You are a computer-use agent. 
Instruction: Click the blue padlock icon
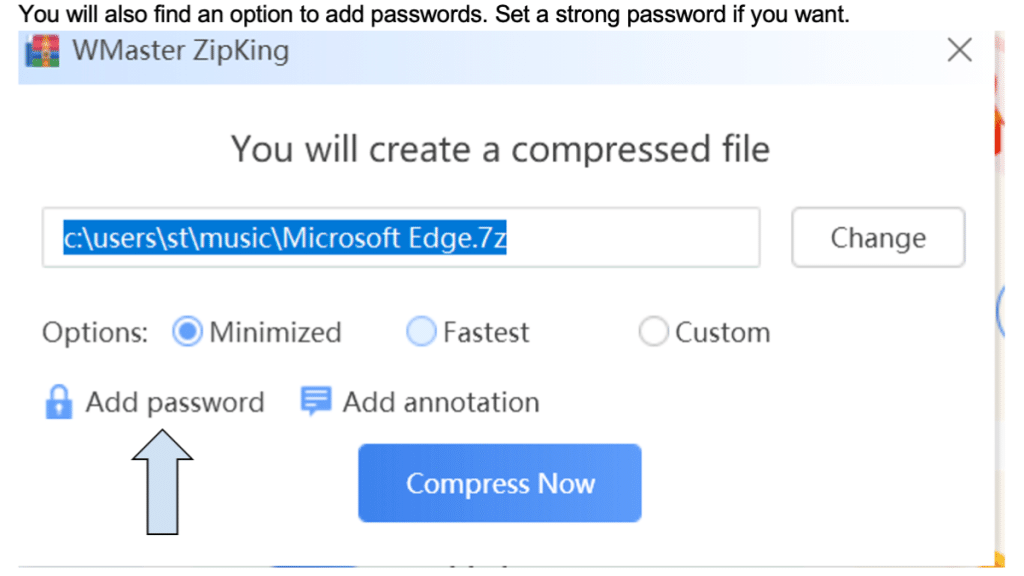click(x=59, y=402)
